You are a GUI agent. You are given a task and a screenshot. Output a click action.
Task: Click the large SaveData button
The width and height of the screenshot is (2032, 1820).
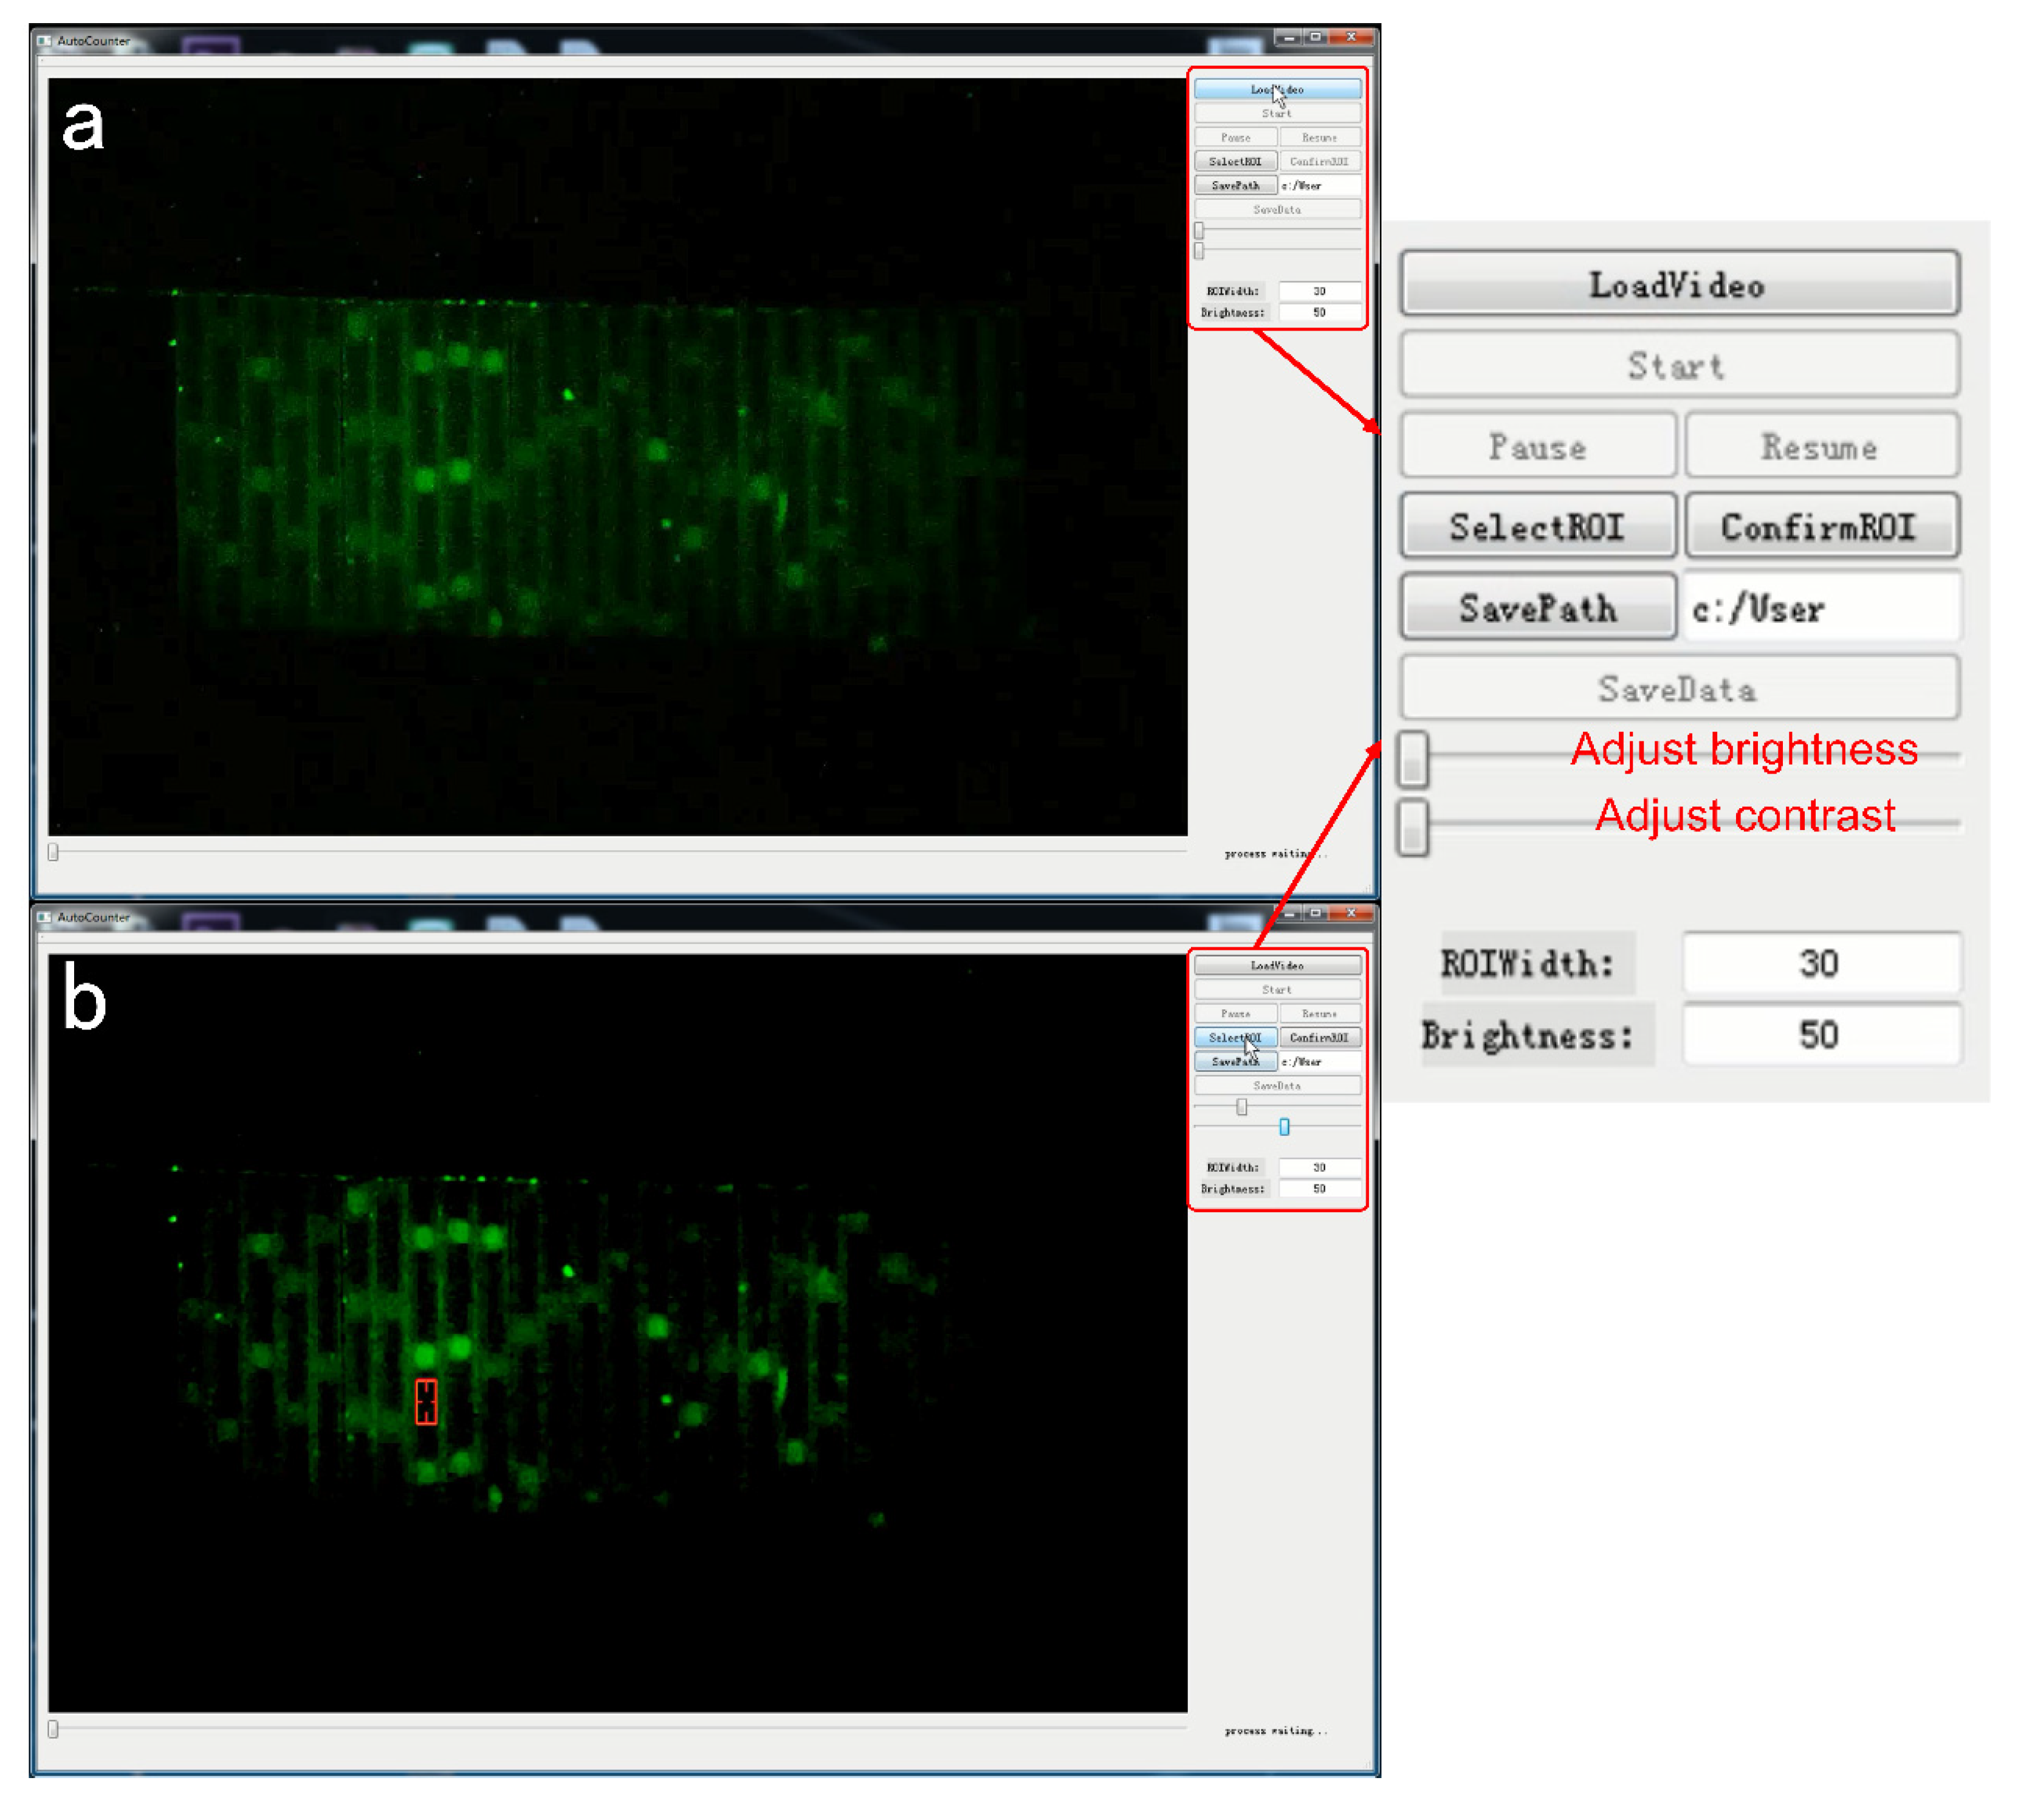coord(1678,688)
